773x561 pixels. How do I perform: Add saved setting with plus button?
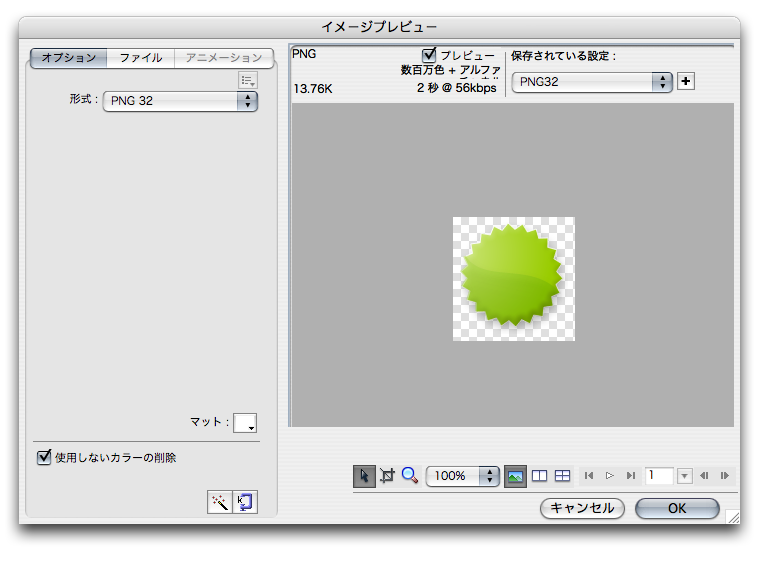click(x=685, y=82)
